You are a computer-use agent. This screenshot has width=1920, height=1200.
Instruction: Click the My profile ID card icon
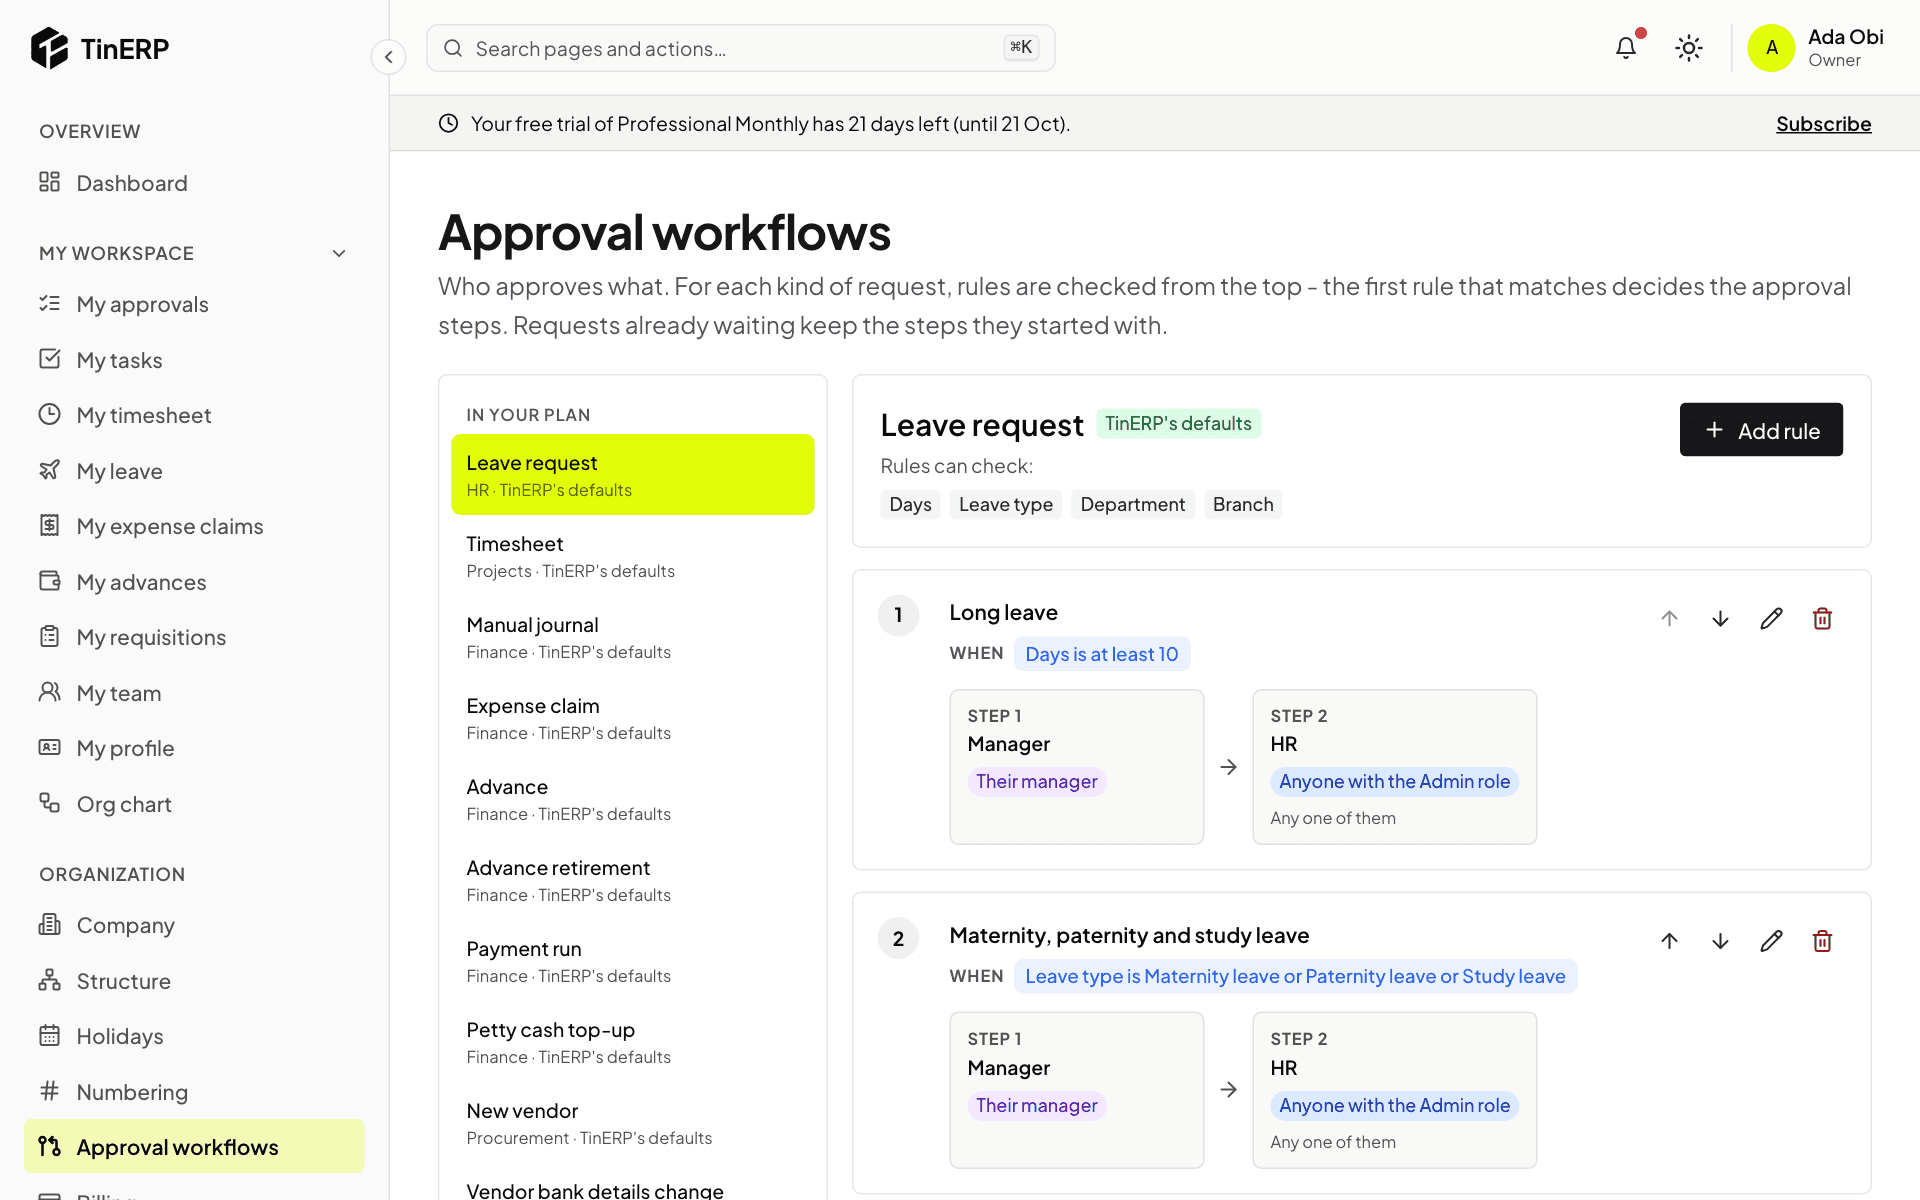click(x=49, y=747)
